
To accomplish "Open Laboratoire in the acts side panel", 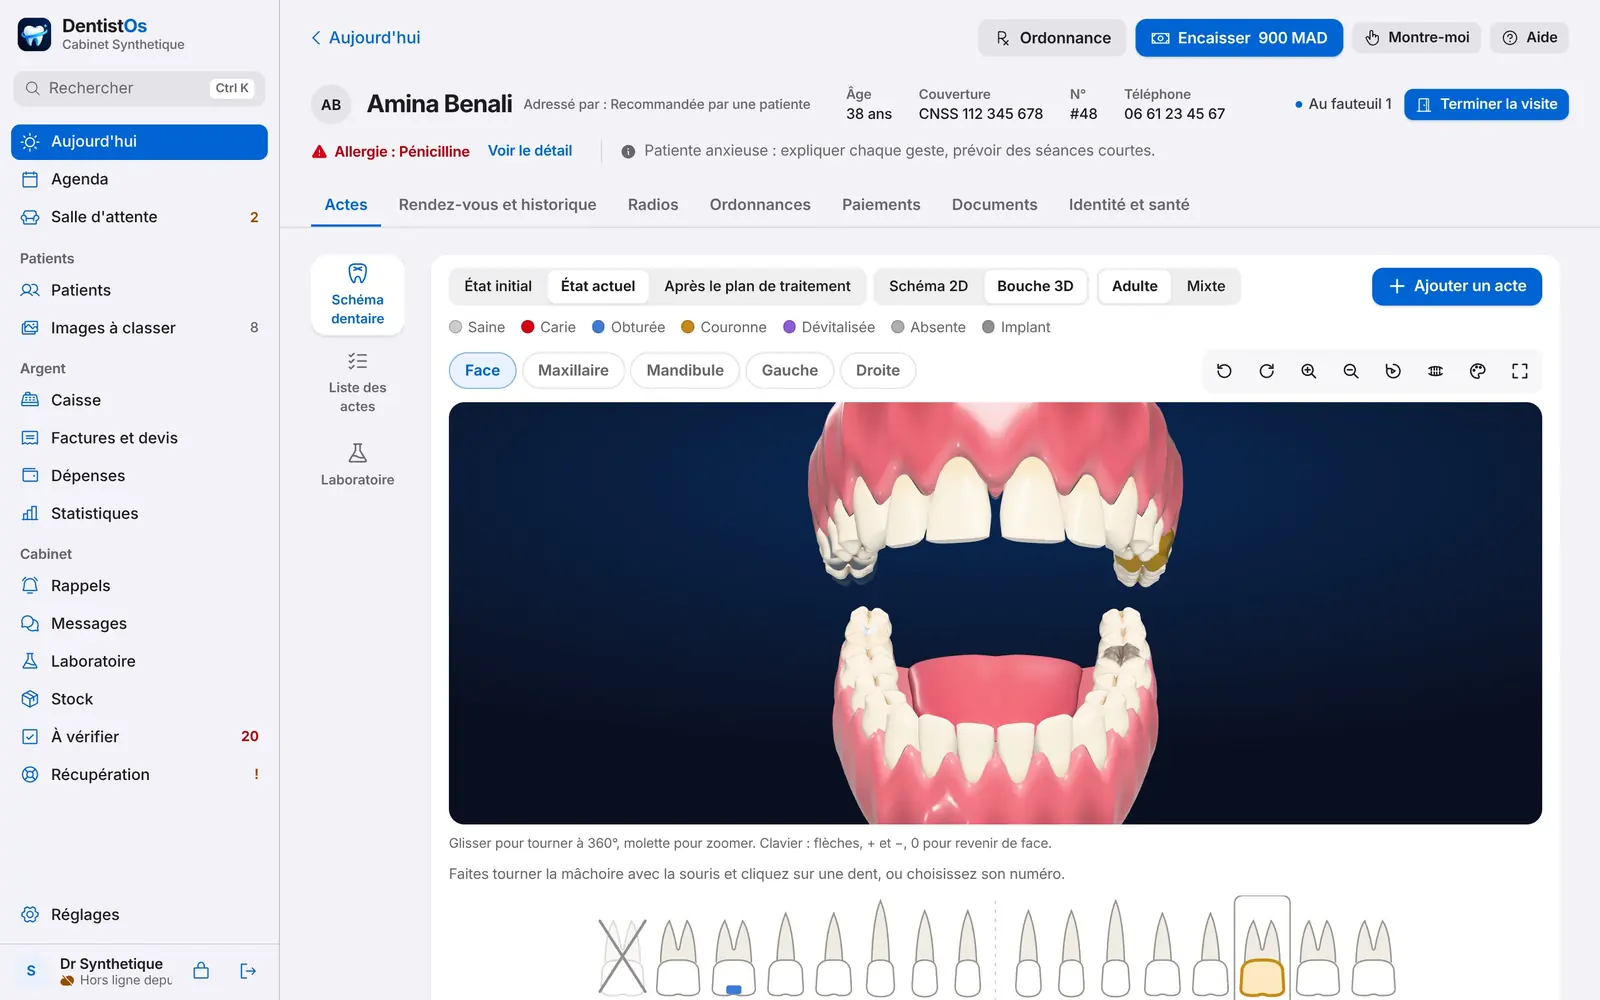I will (x=357, y=465).
